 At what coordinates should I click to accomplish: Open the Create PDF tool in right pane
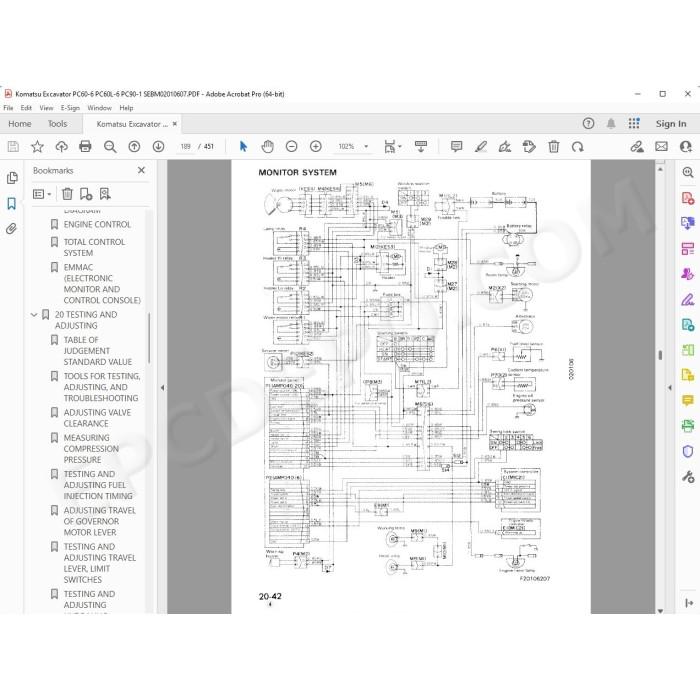pos(688,198)
